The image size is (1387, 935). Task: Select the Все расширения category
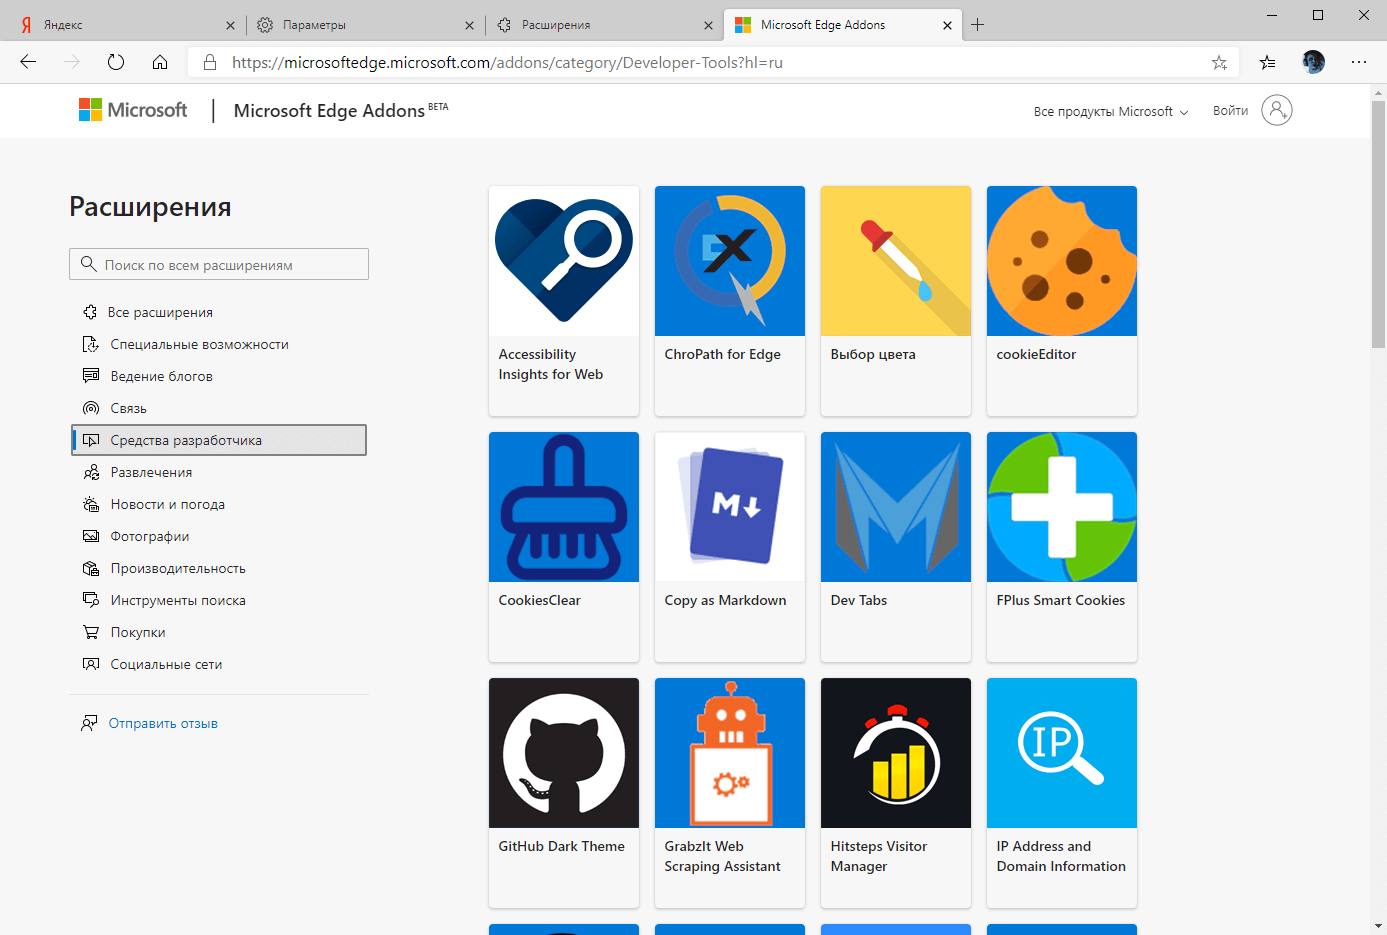click(219, 312)
